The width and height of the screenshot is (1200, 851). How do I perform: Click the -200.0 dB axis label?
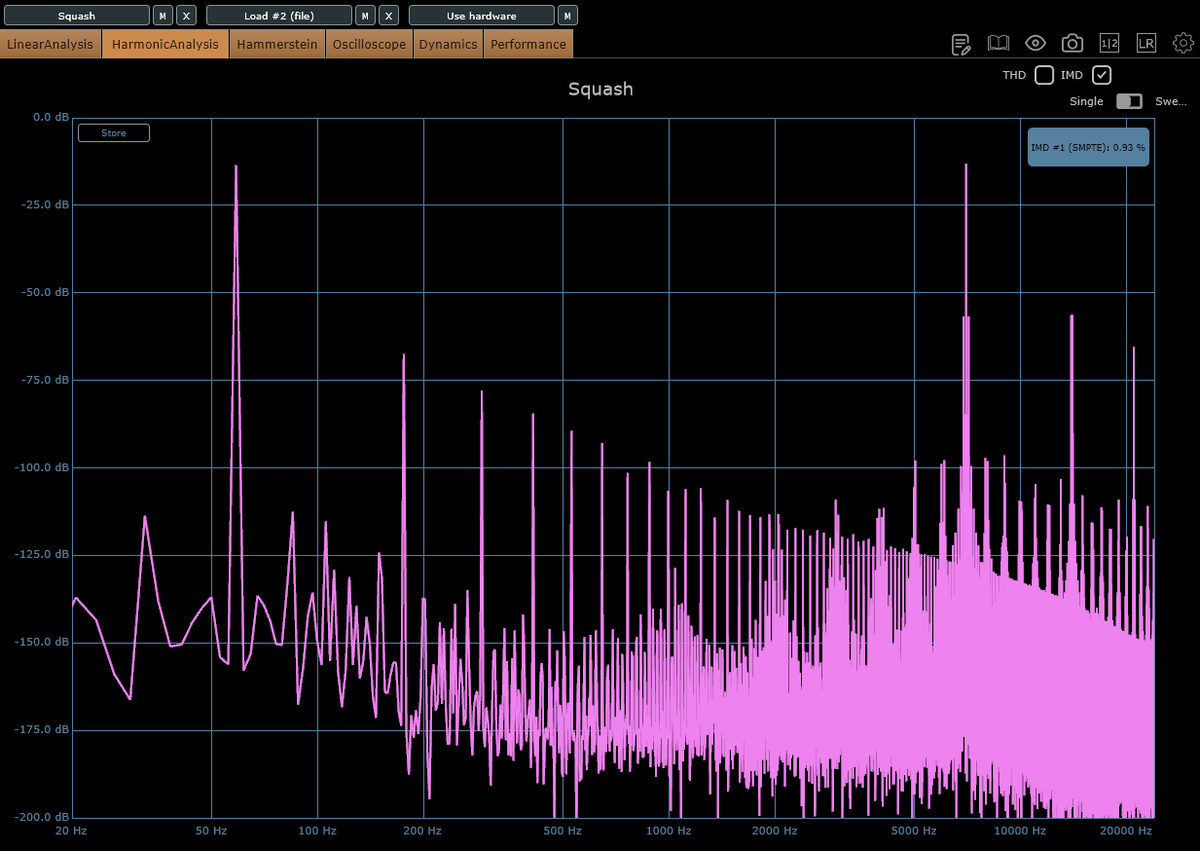click(42, 817)
